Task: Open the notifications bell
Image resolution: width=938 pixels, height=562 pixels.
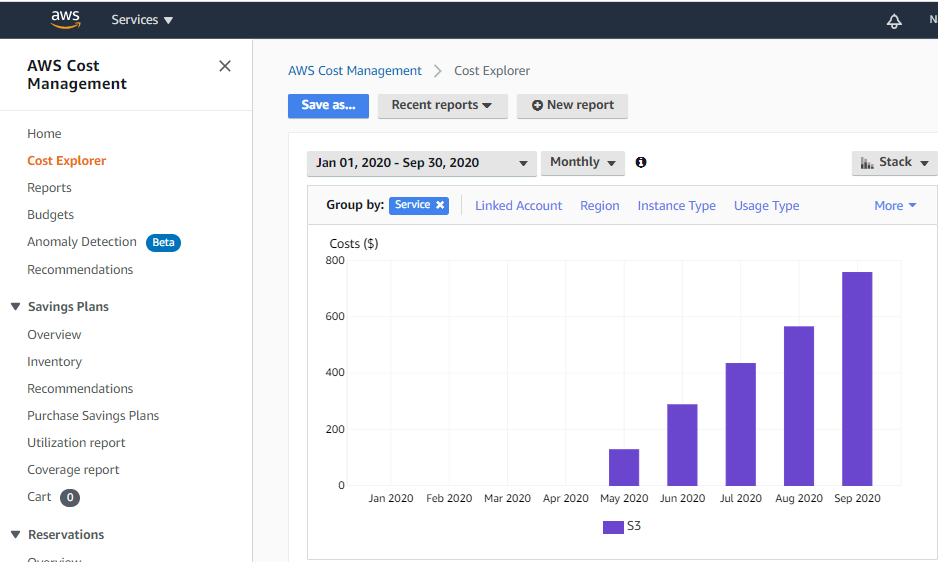Action: (x=894, y=21)
